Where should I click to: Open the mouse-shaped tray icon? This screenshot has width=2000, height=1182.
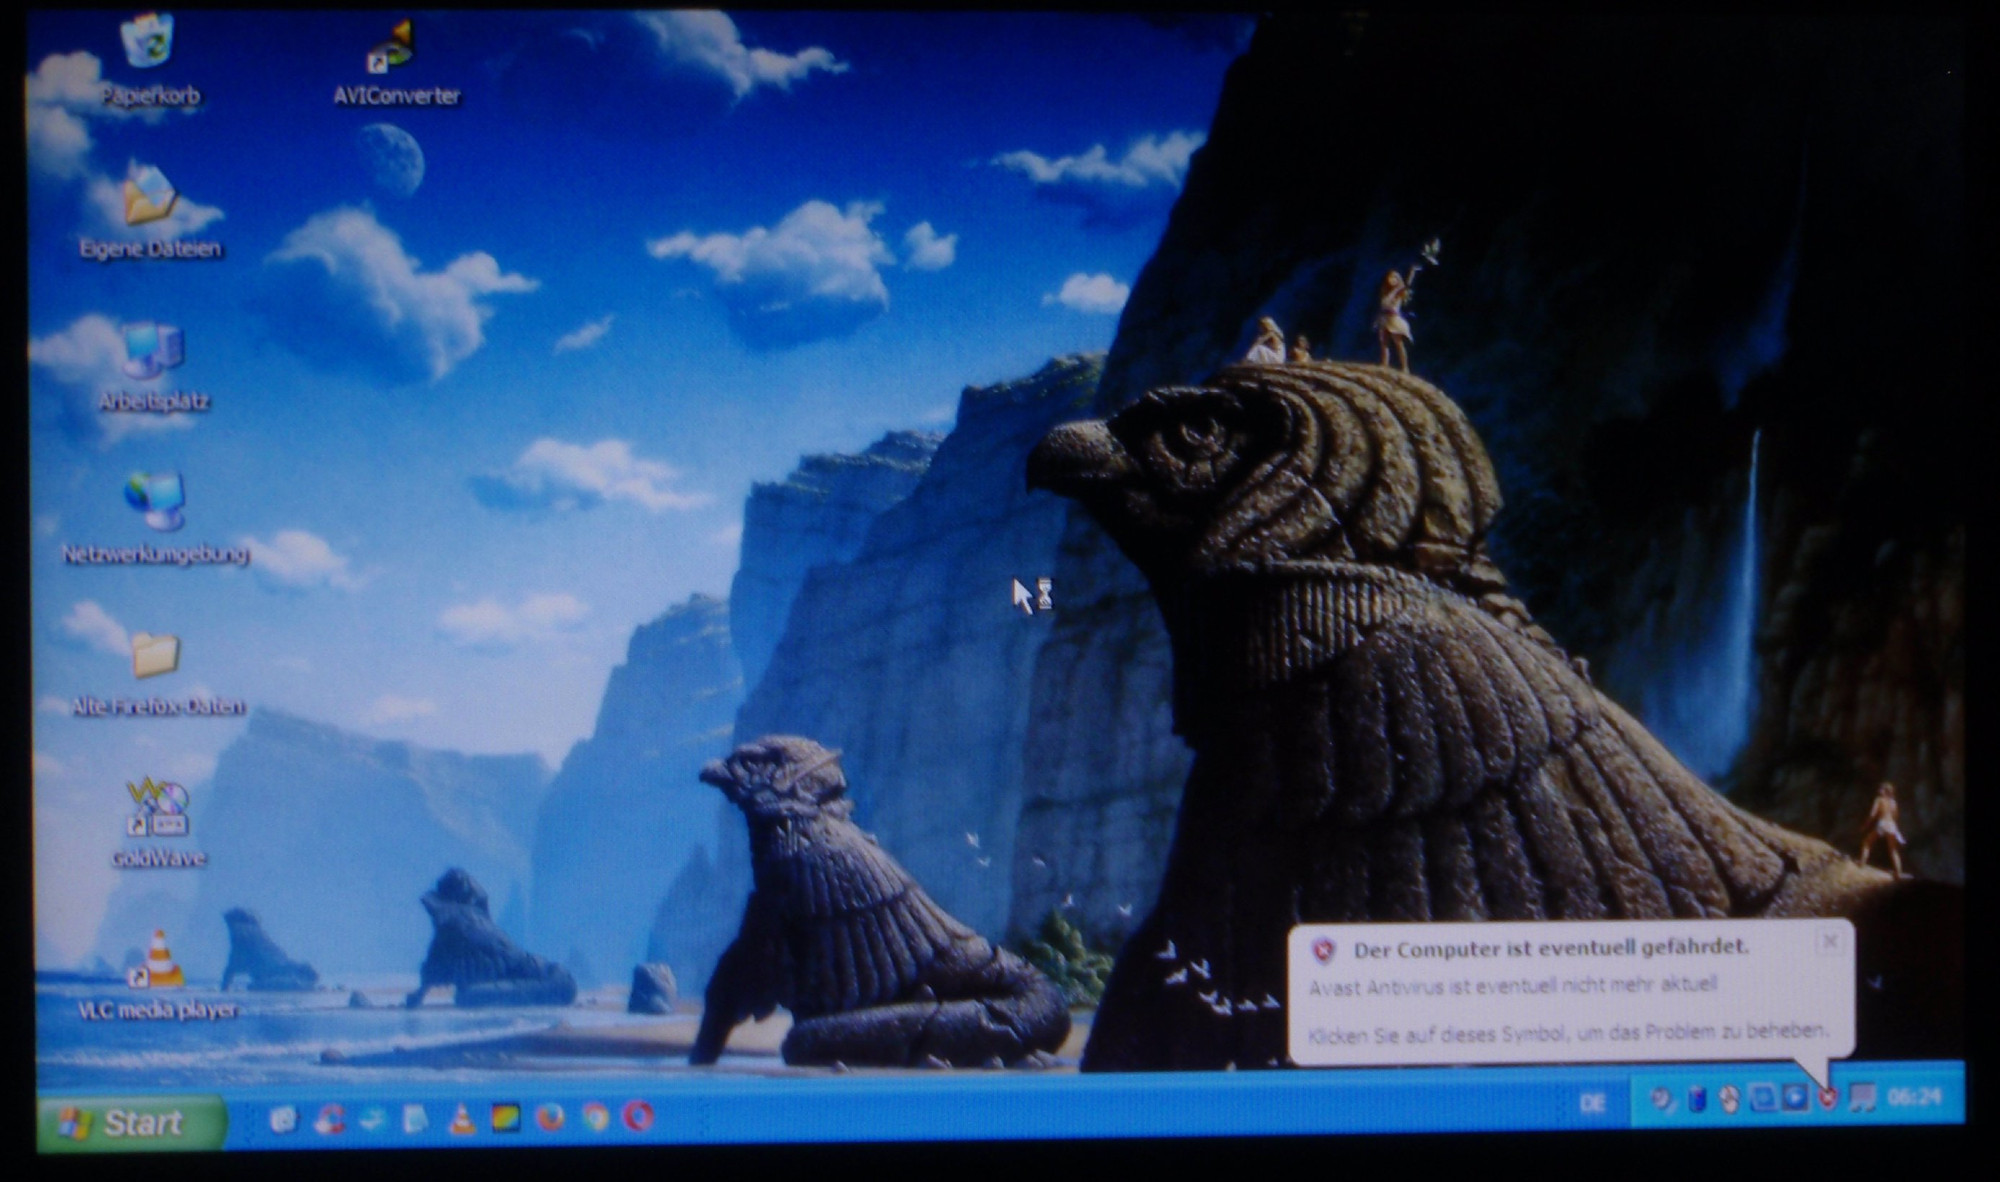[1729, 1099]
